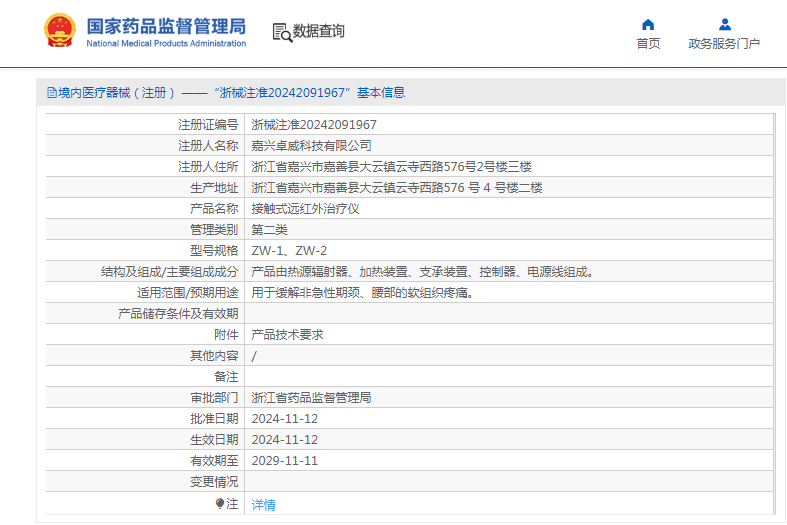Click the 注册人名称 row label
The image size is (787, 525).
pos(208,146)
